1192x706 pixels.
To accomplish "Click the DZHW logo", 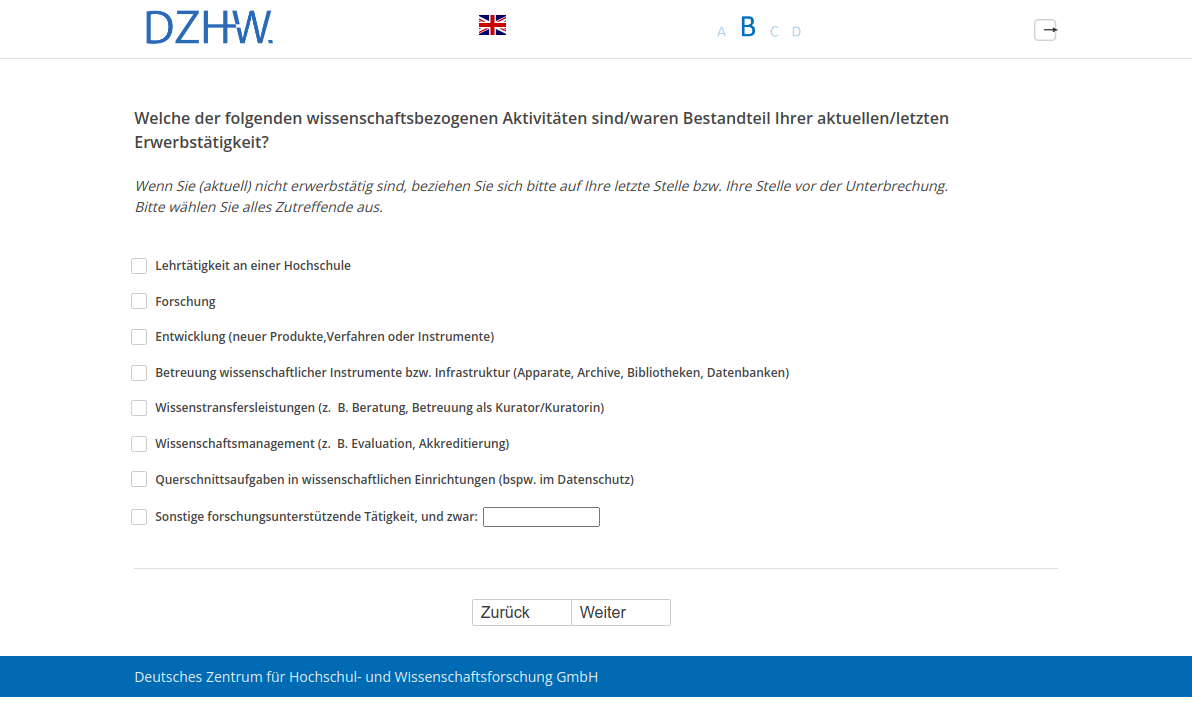I will point(209,28).
